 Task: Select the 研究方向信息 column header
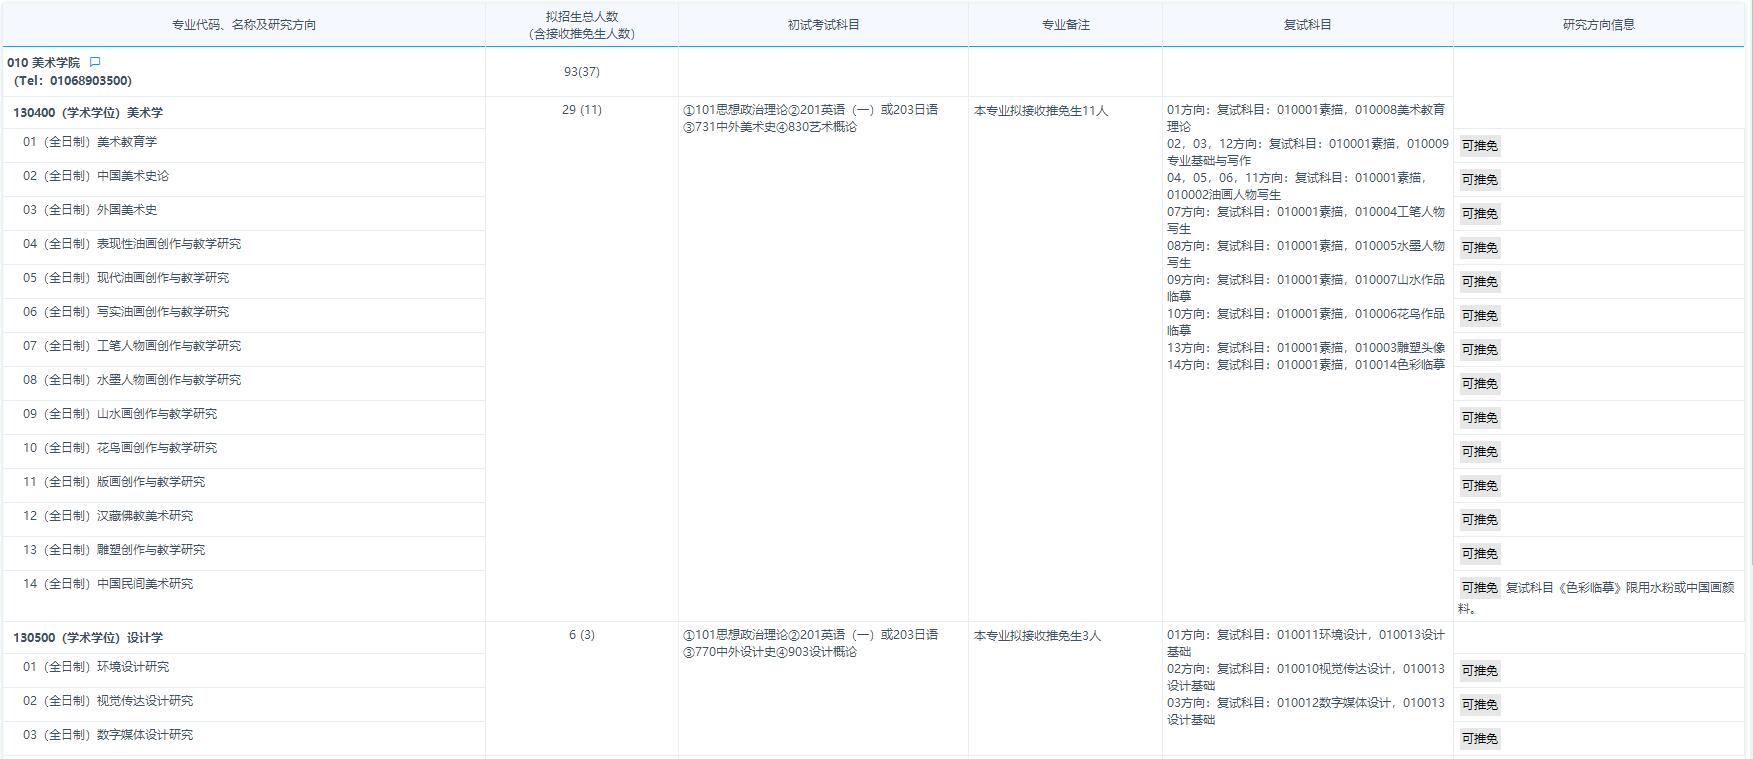click(x=1598, y=25)
